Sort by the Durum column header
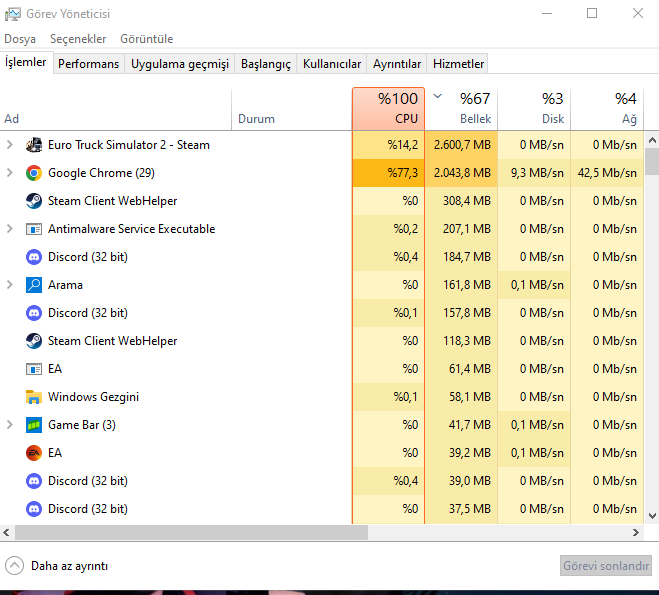This screenshot has width=659, height=595. pos(292,109)
